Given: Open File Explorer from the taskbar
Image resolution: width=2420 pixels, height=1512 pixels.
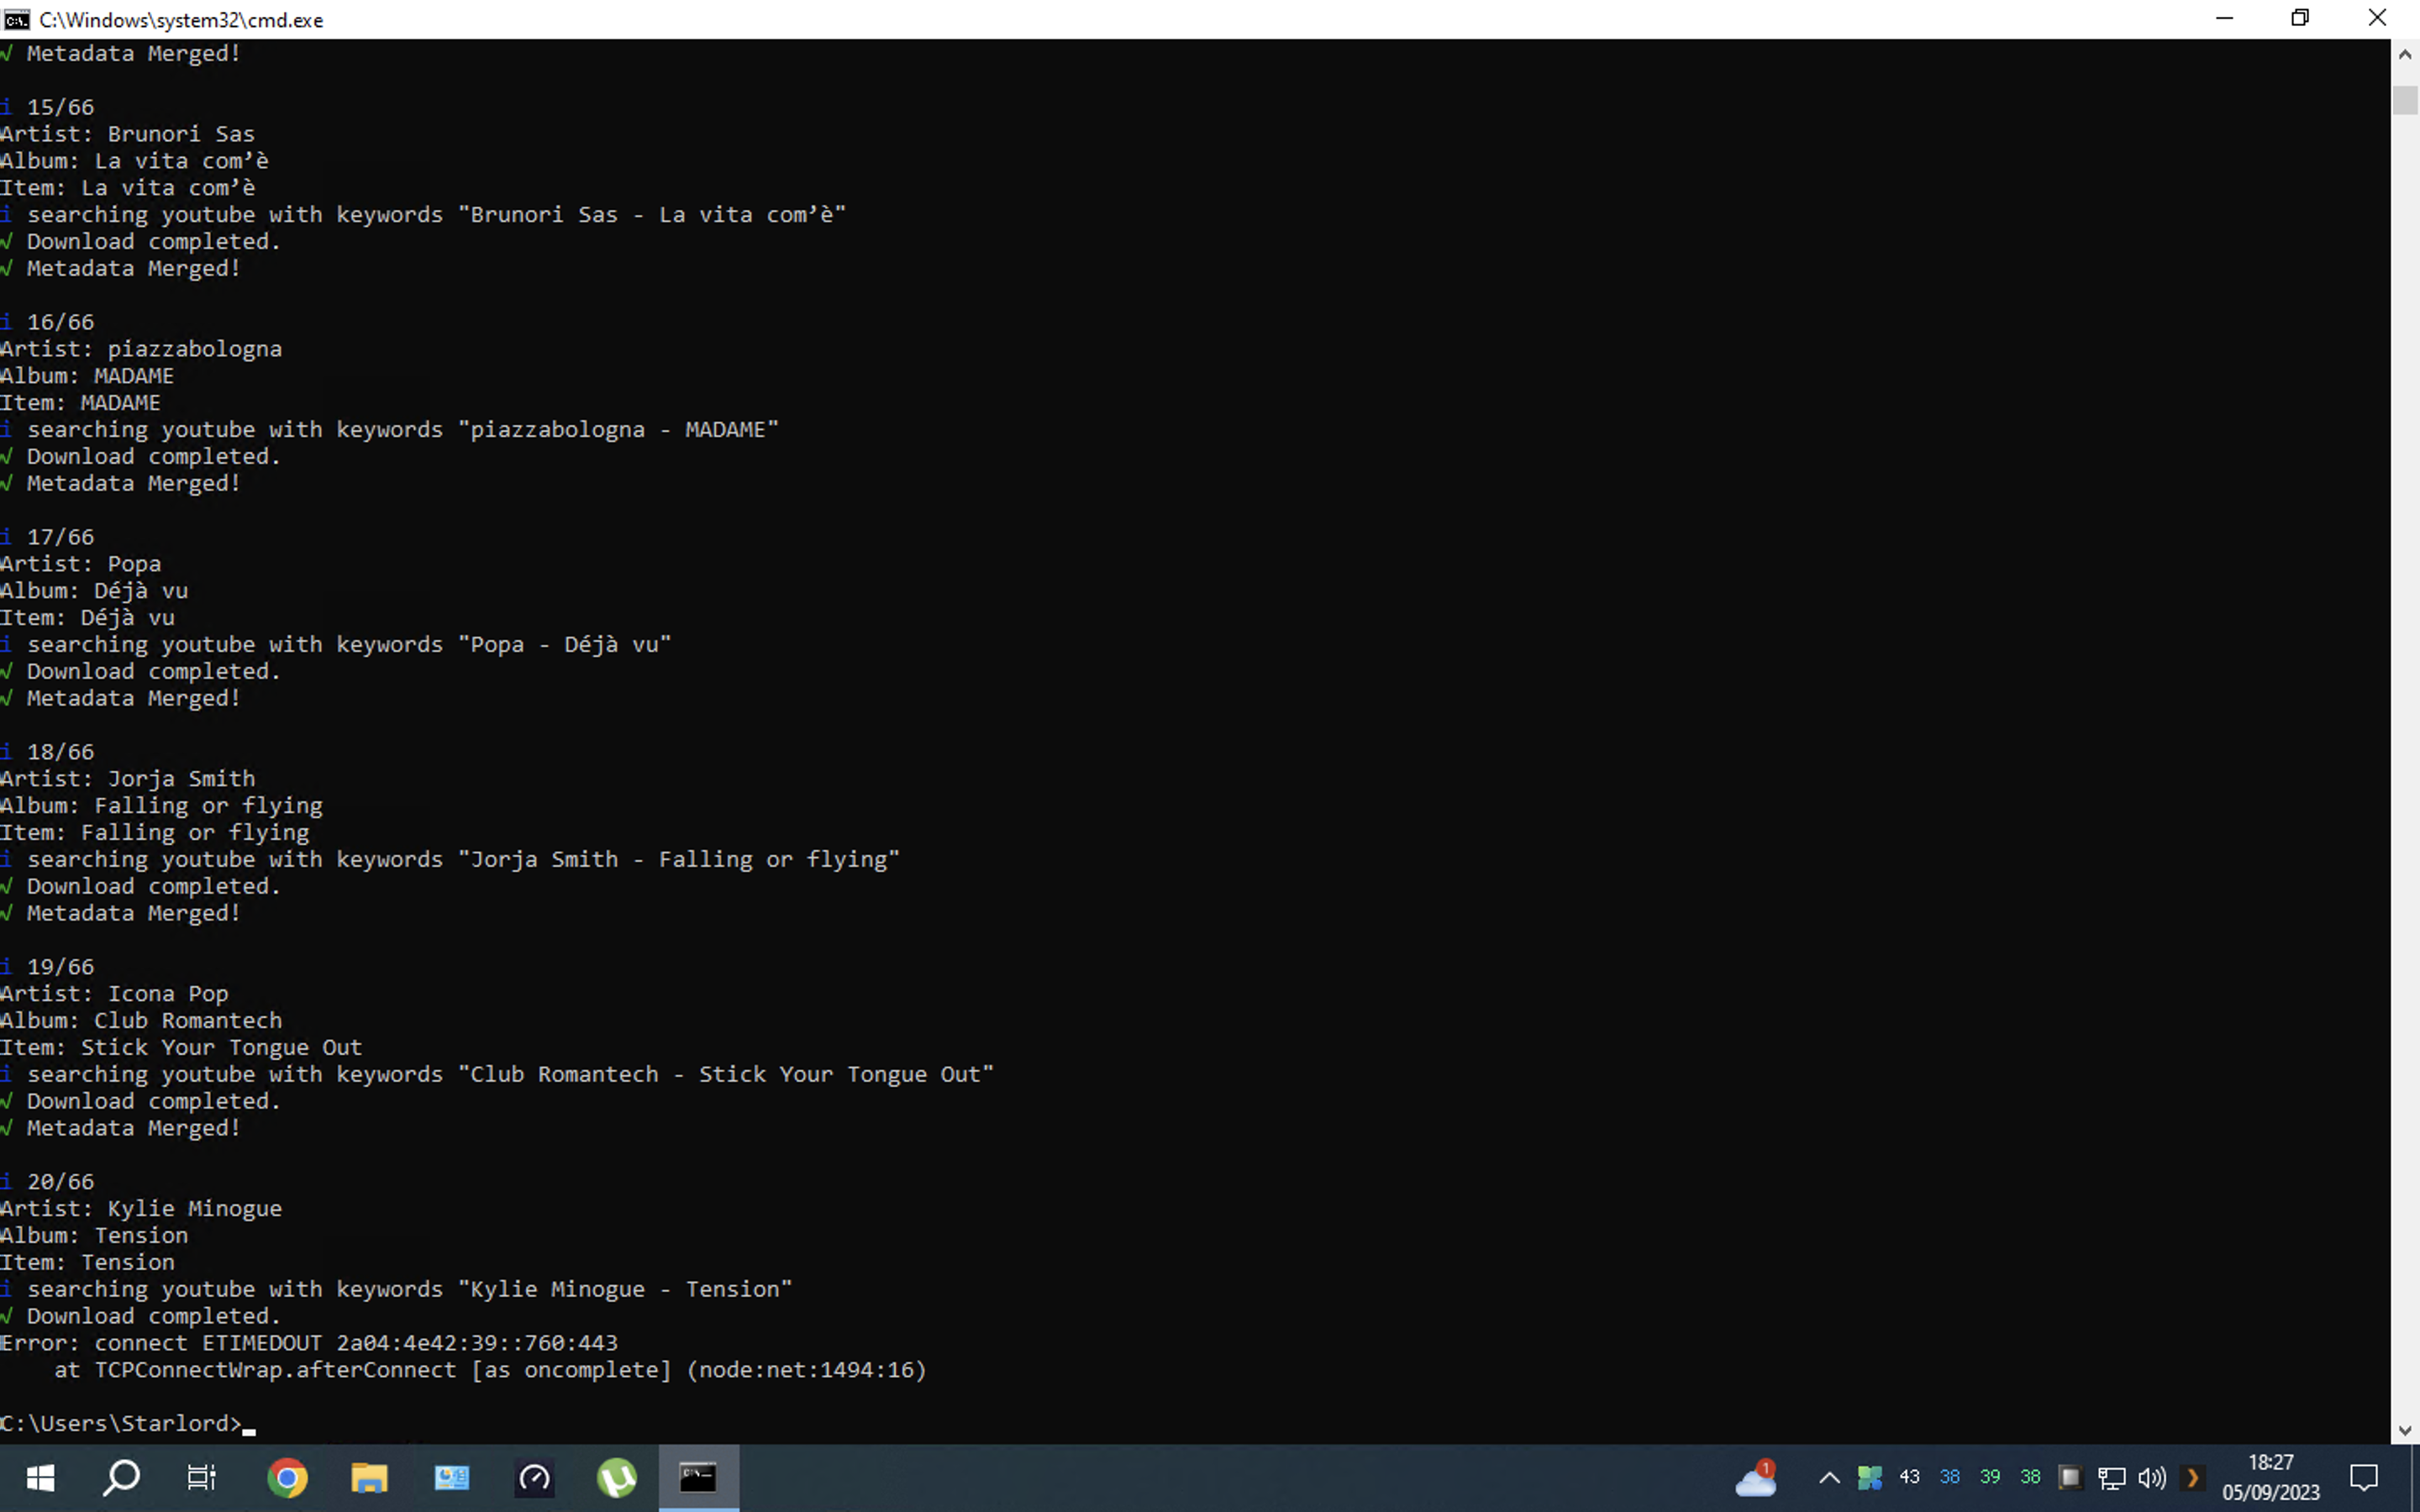Looking at the screenshot, I should click(369, 1478).
